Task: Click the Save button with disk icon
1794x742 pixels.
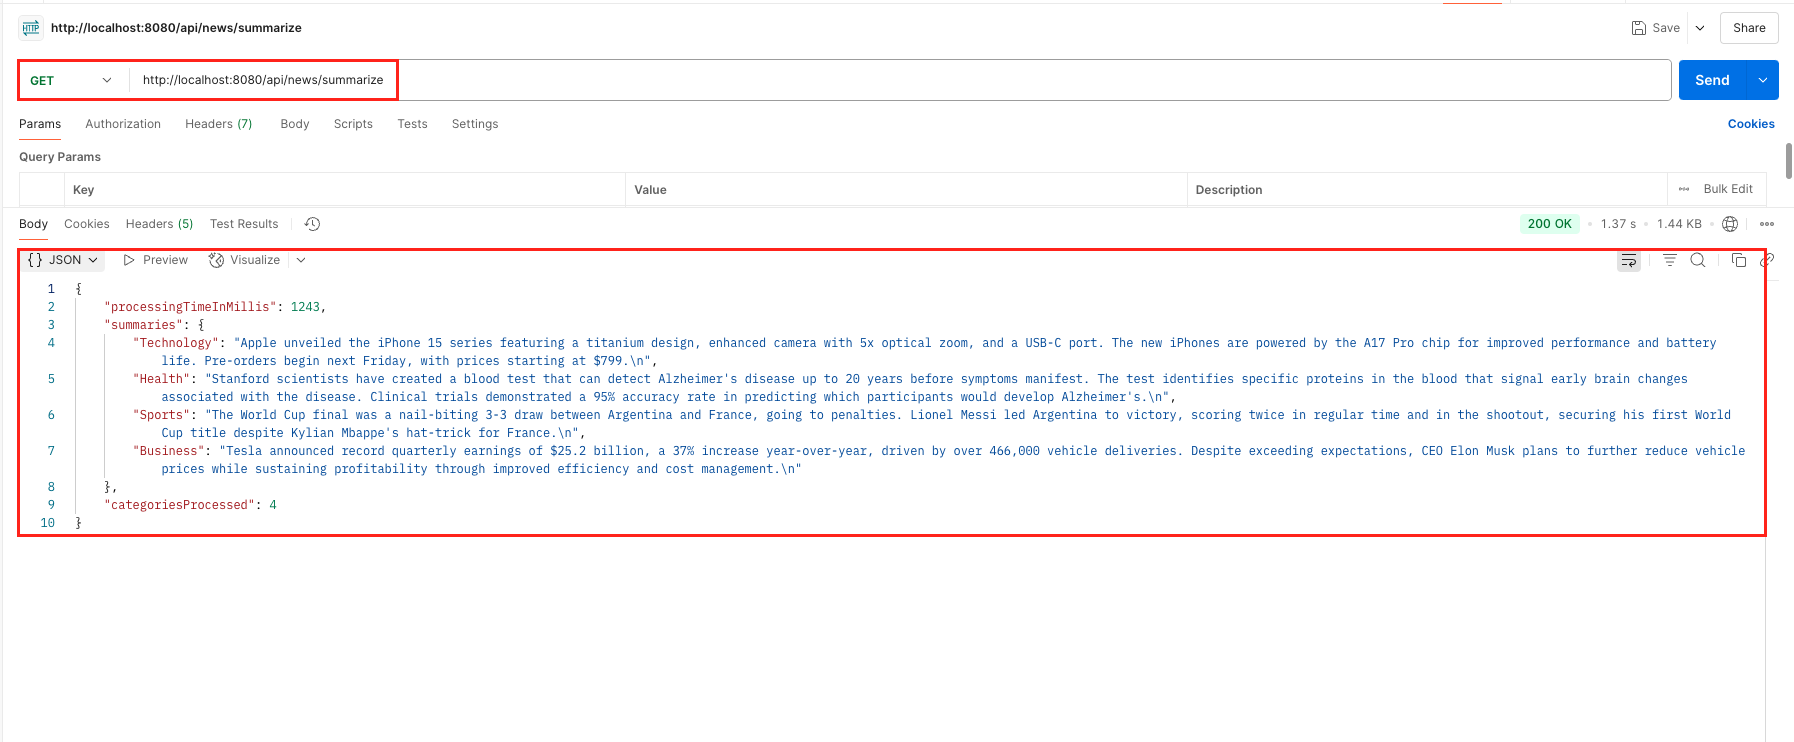Action: pyautogui.click(x=1656, y=28)
